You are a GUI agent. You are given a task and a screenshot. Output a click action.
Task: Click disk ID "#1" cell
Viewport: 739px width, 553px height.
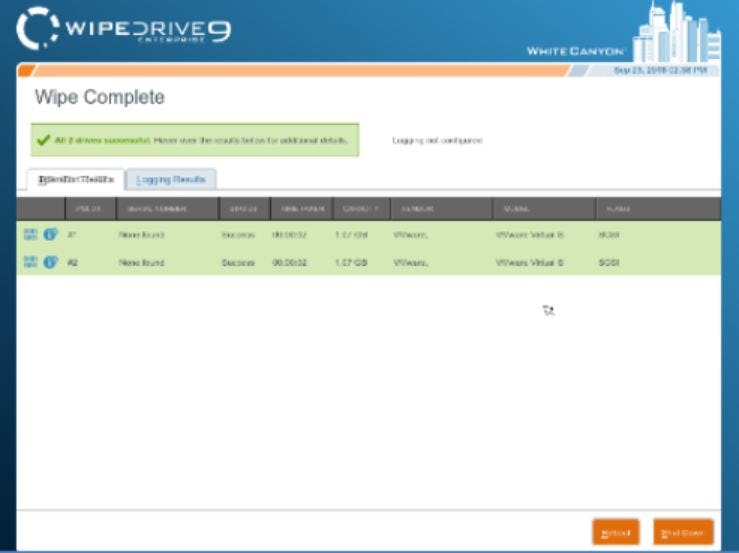71,235
